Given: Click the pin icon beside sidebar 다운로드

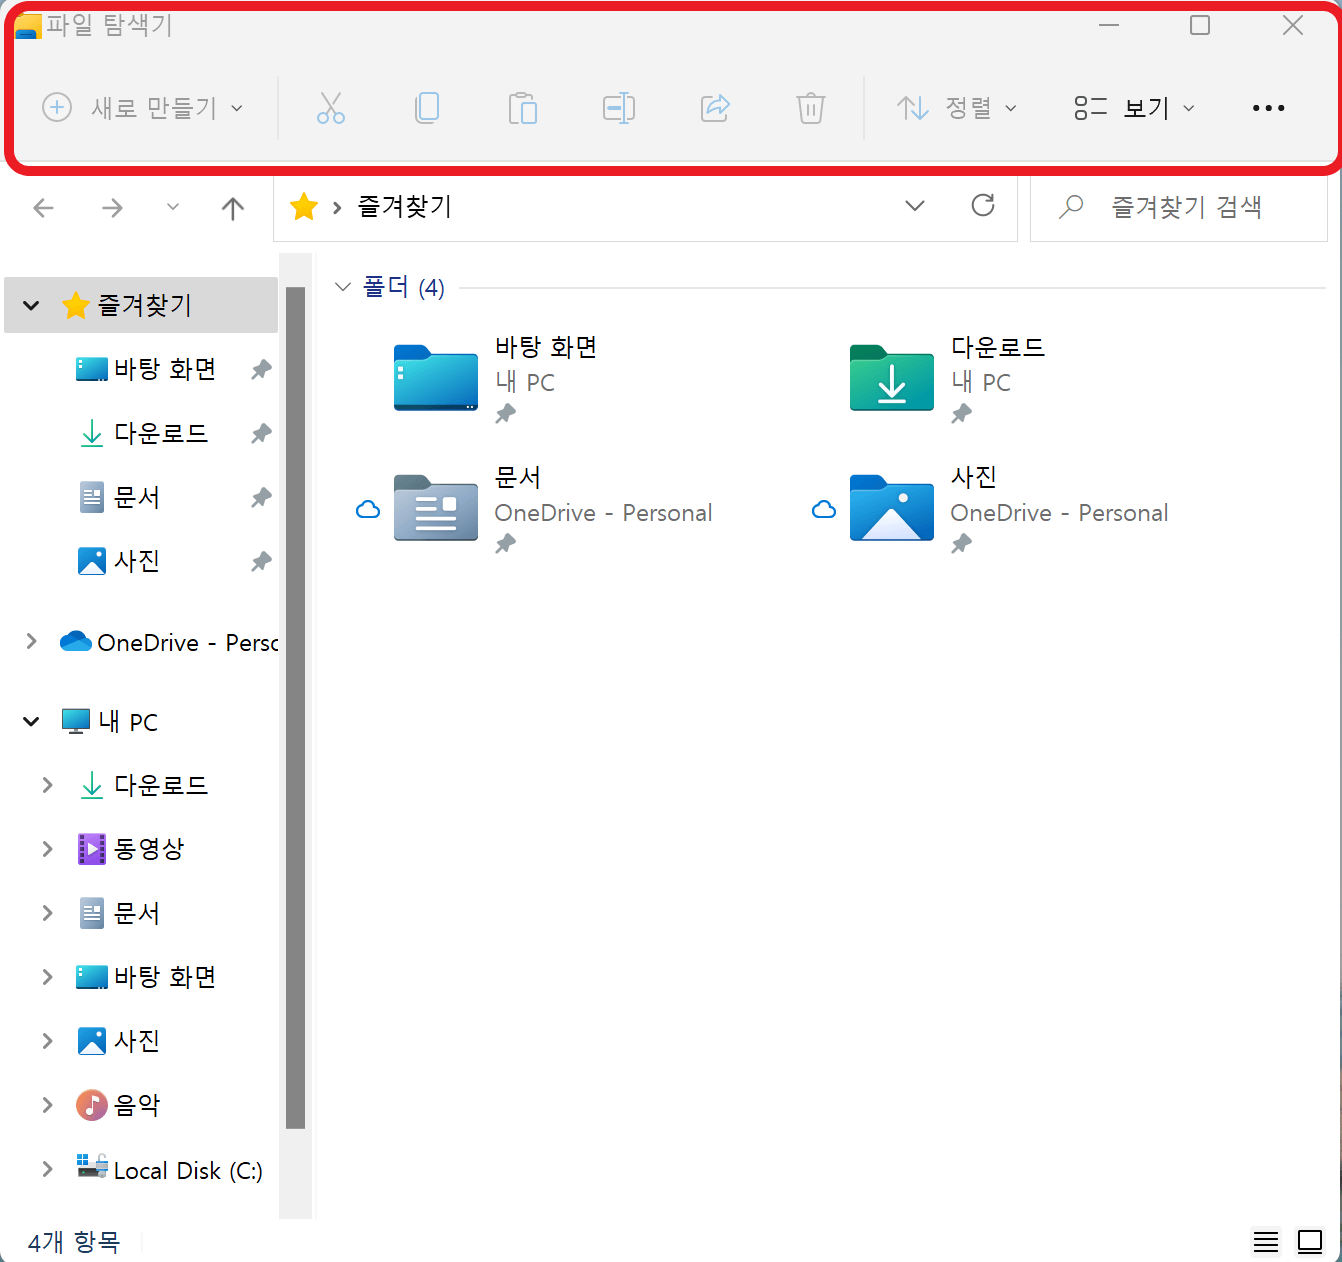Looking at the screenshot, I should pos(261,434).
